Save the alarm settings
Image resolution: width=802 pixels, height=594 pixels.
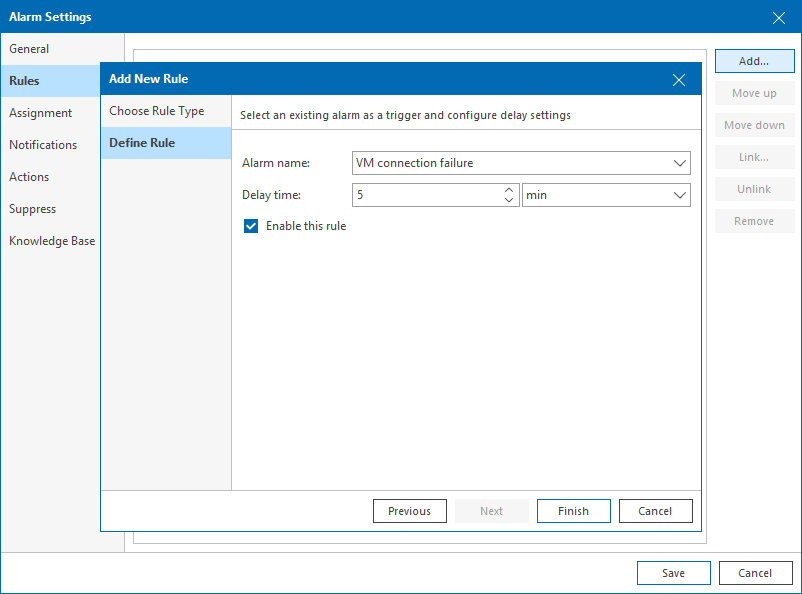(x=674, y=573)
